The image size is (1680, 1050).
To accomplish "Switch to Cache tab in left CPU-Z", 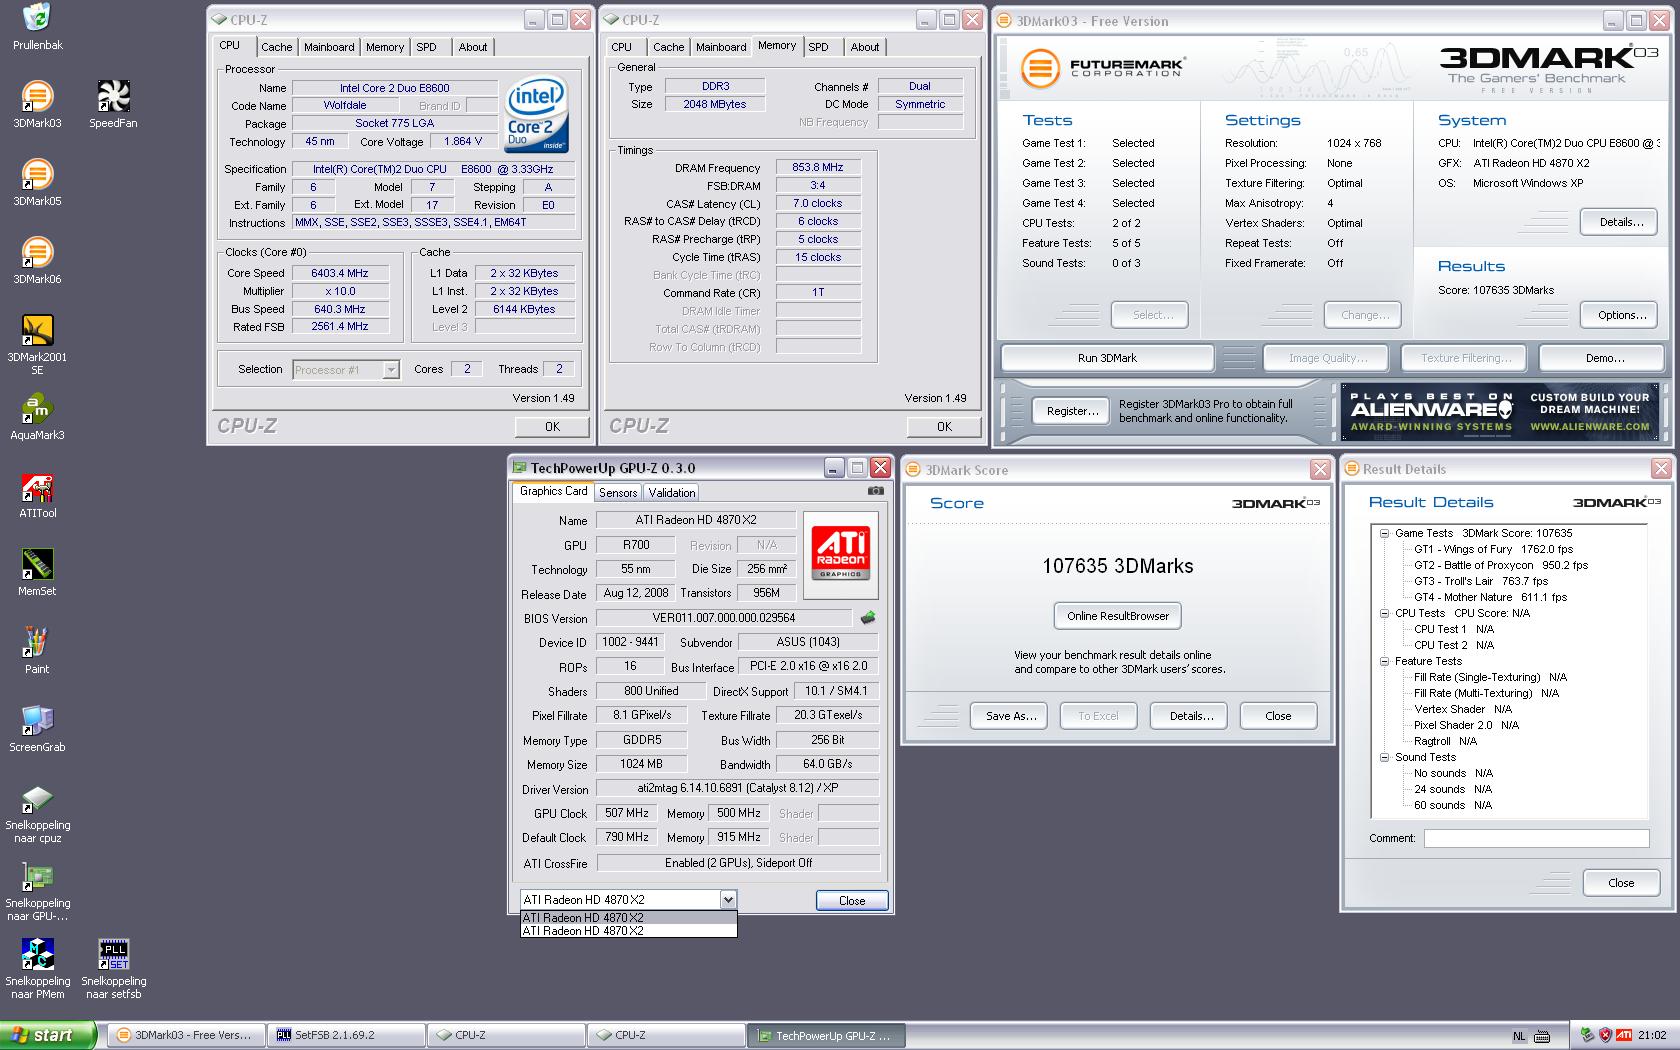I will click(x=277, y=47).
